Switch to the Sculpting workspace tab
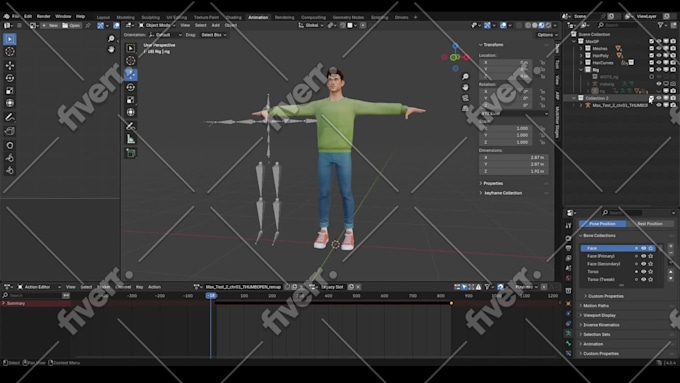The width and height of the screenshot is (680, 383). tap(150, 17)
